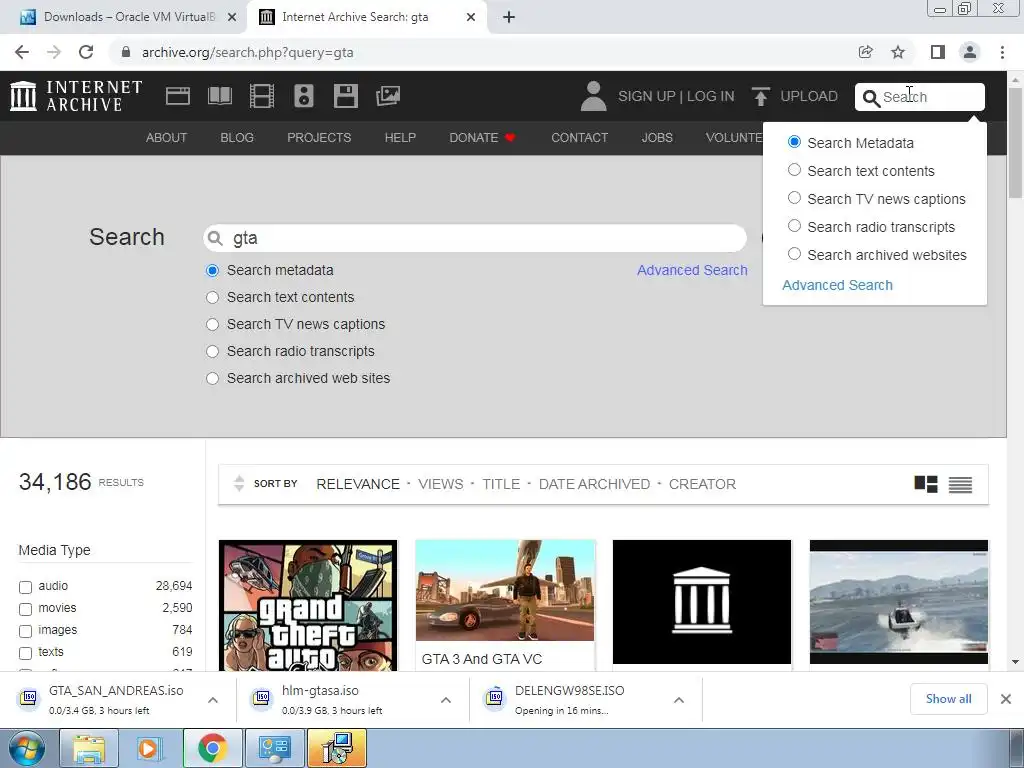The image size is (1024, 768).
Task: Open the Software floppy disk icon
Action: pos(345,96)
